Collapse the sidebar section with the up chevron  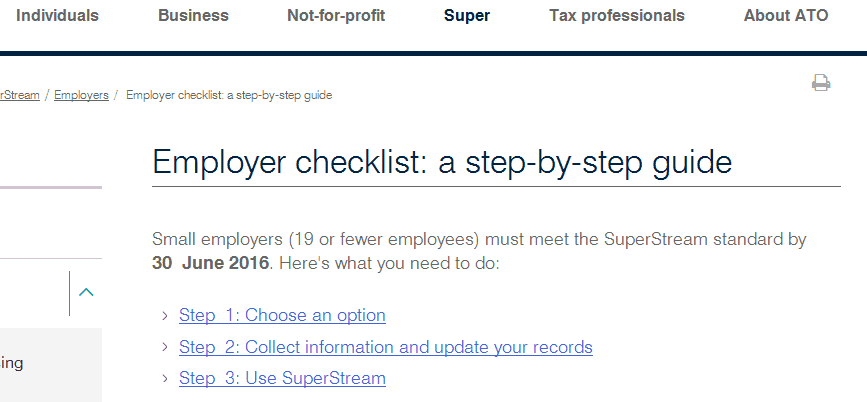coord(86,293)
